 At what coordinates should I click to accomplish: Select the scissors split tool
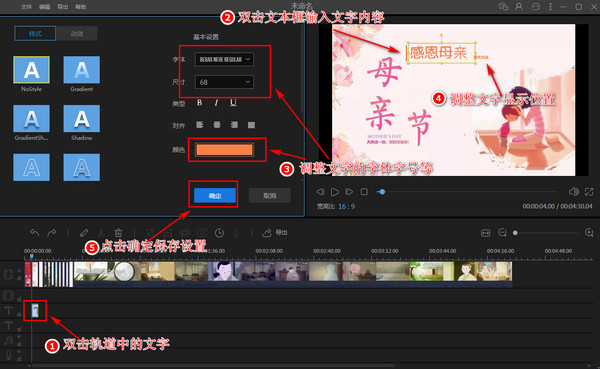tap(101, 233)
